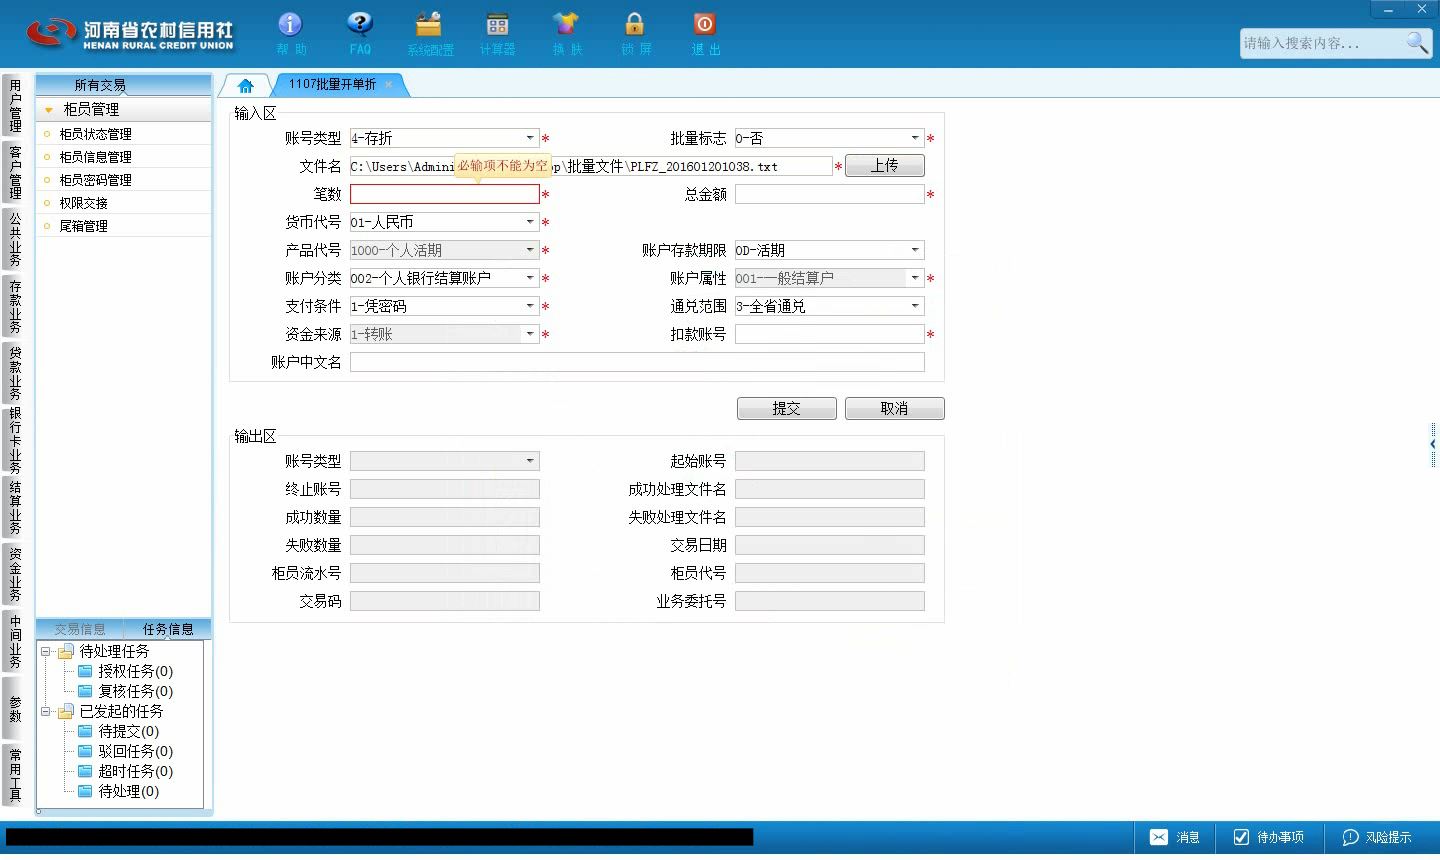Image resolution: width=1440 pixels, height=860 pixels.
Task: Open the 消息 messages status item
Action: coord(1175,837)
